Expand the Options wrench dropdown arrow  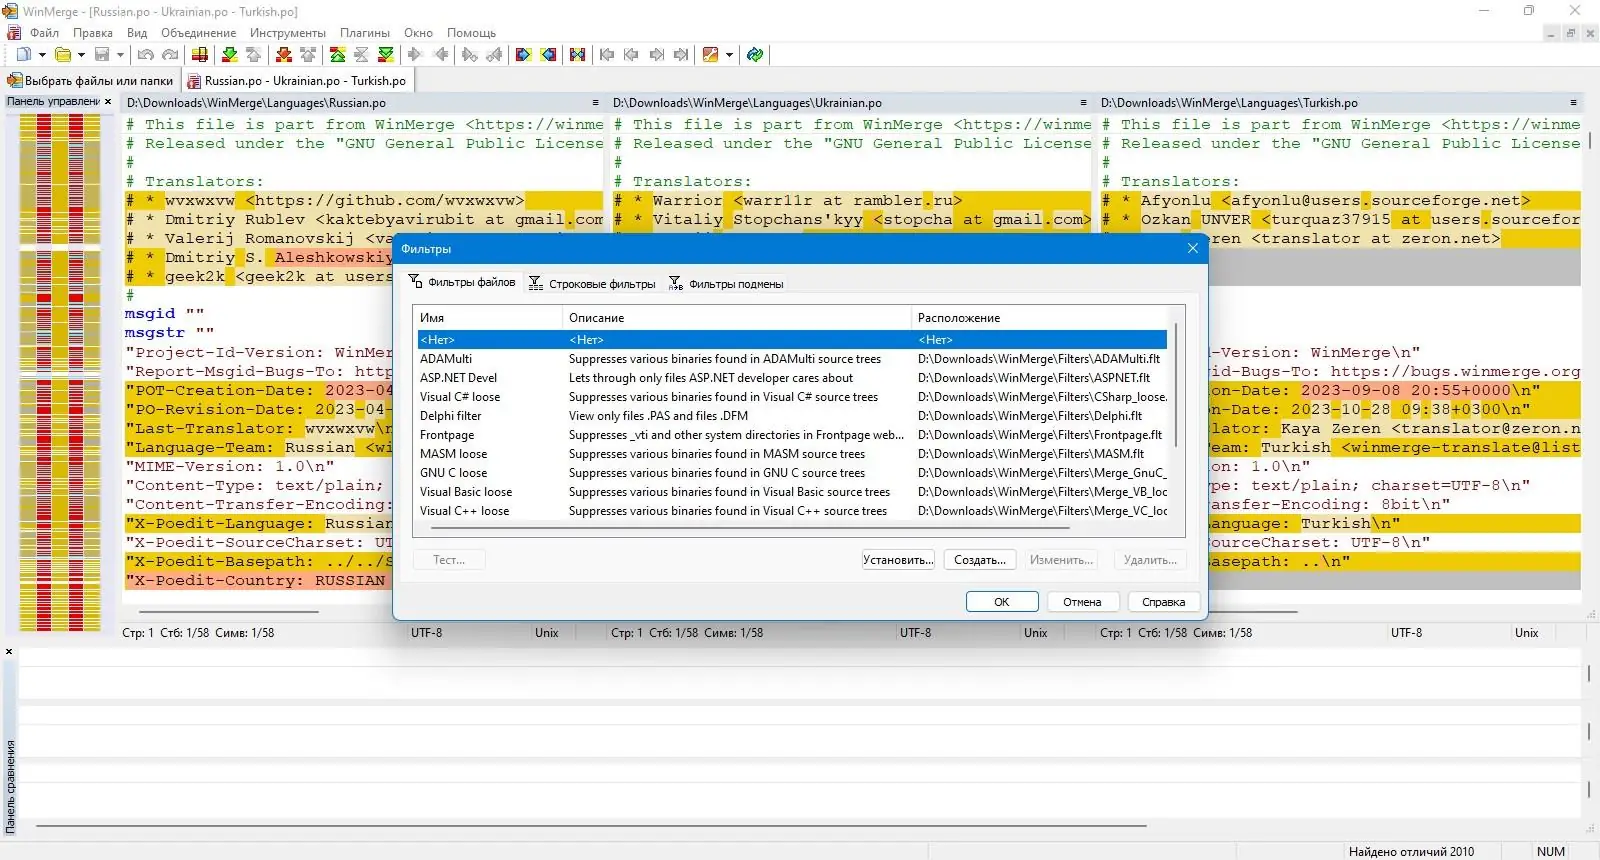(729, 55)
